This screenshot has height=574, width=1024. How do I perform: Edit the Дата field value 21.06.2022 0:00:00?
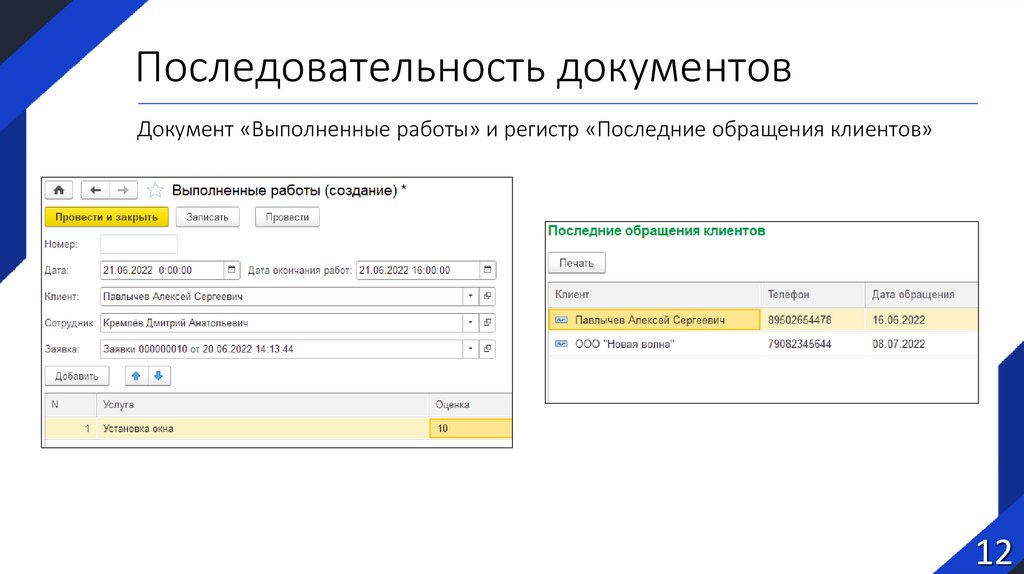coord(162,270)
